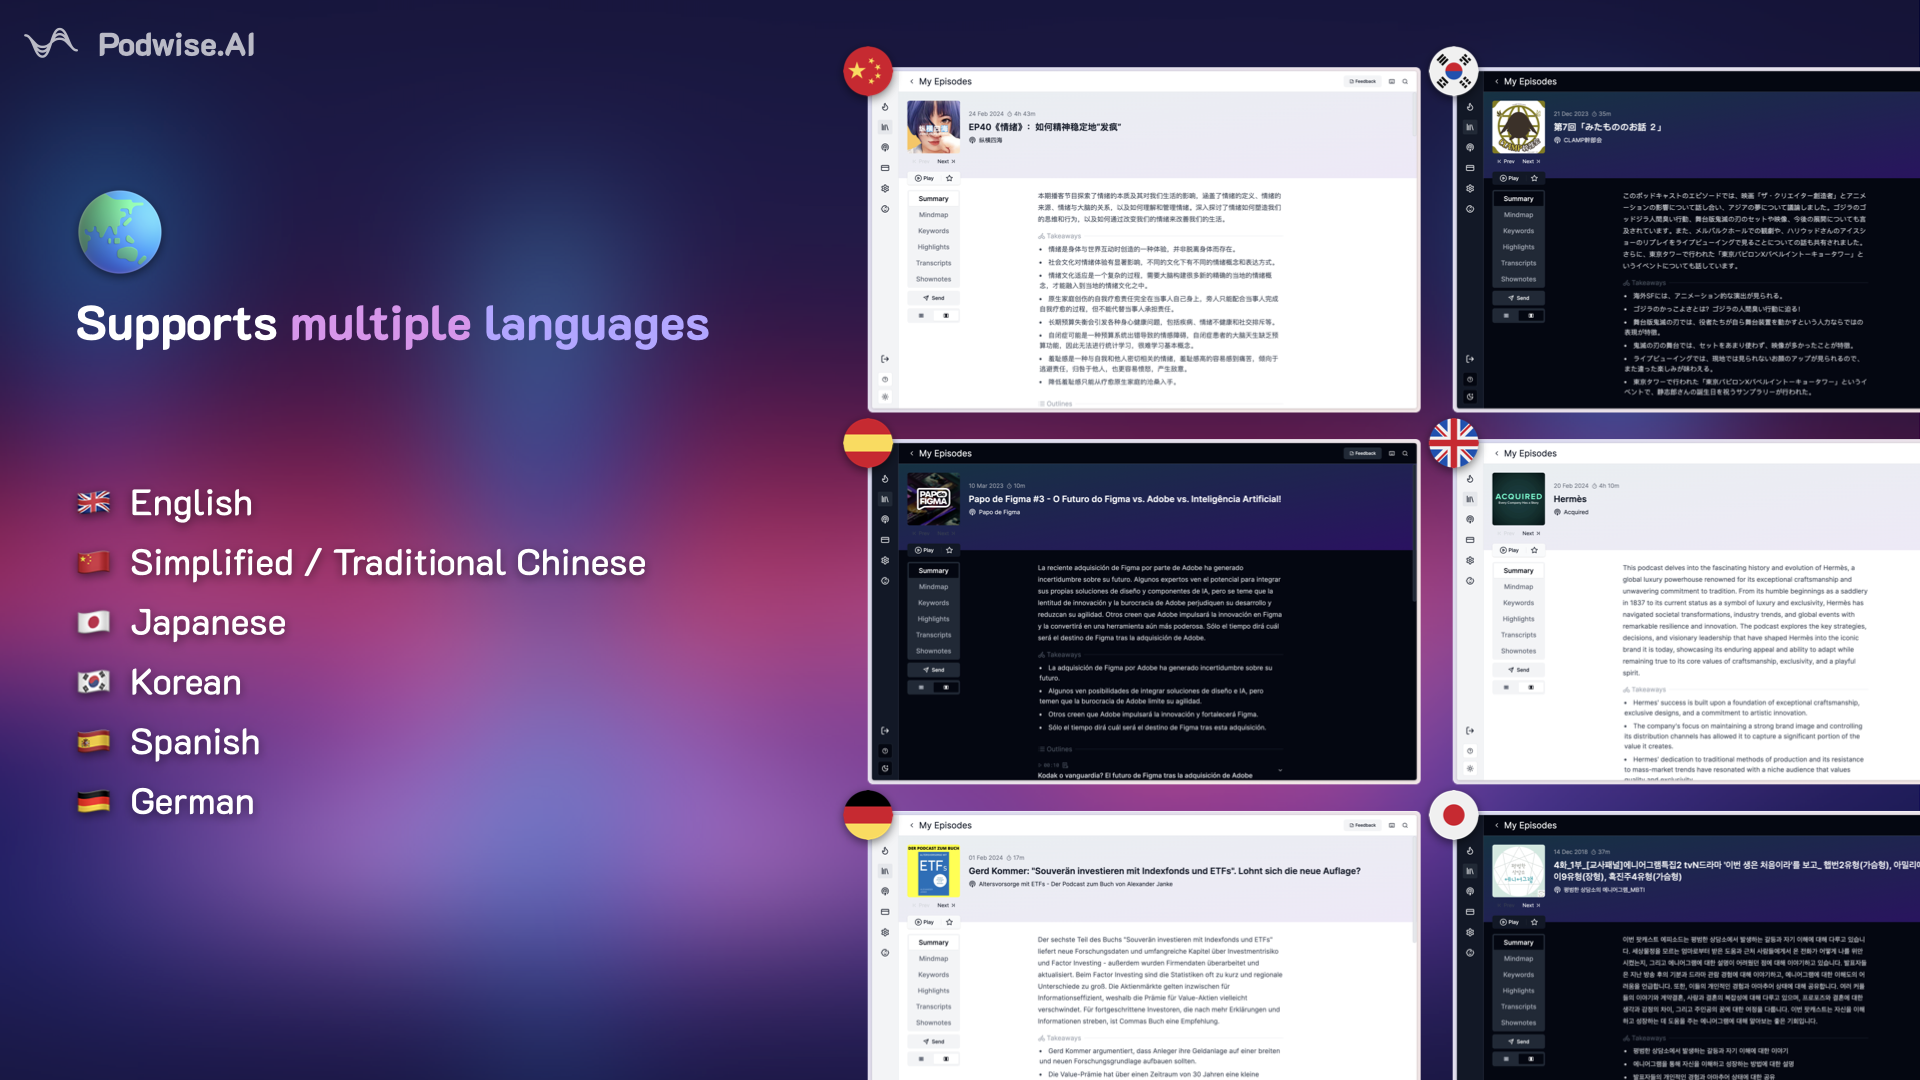1920x1080 pixels.
Task: Star the EP40 Chinese episode as favorite
Action: pyautogui.click(x=949, y=178)
